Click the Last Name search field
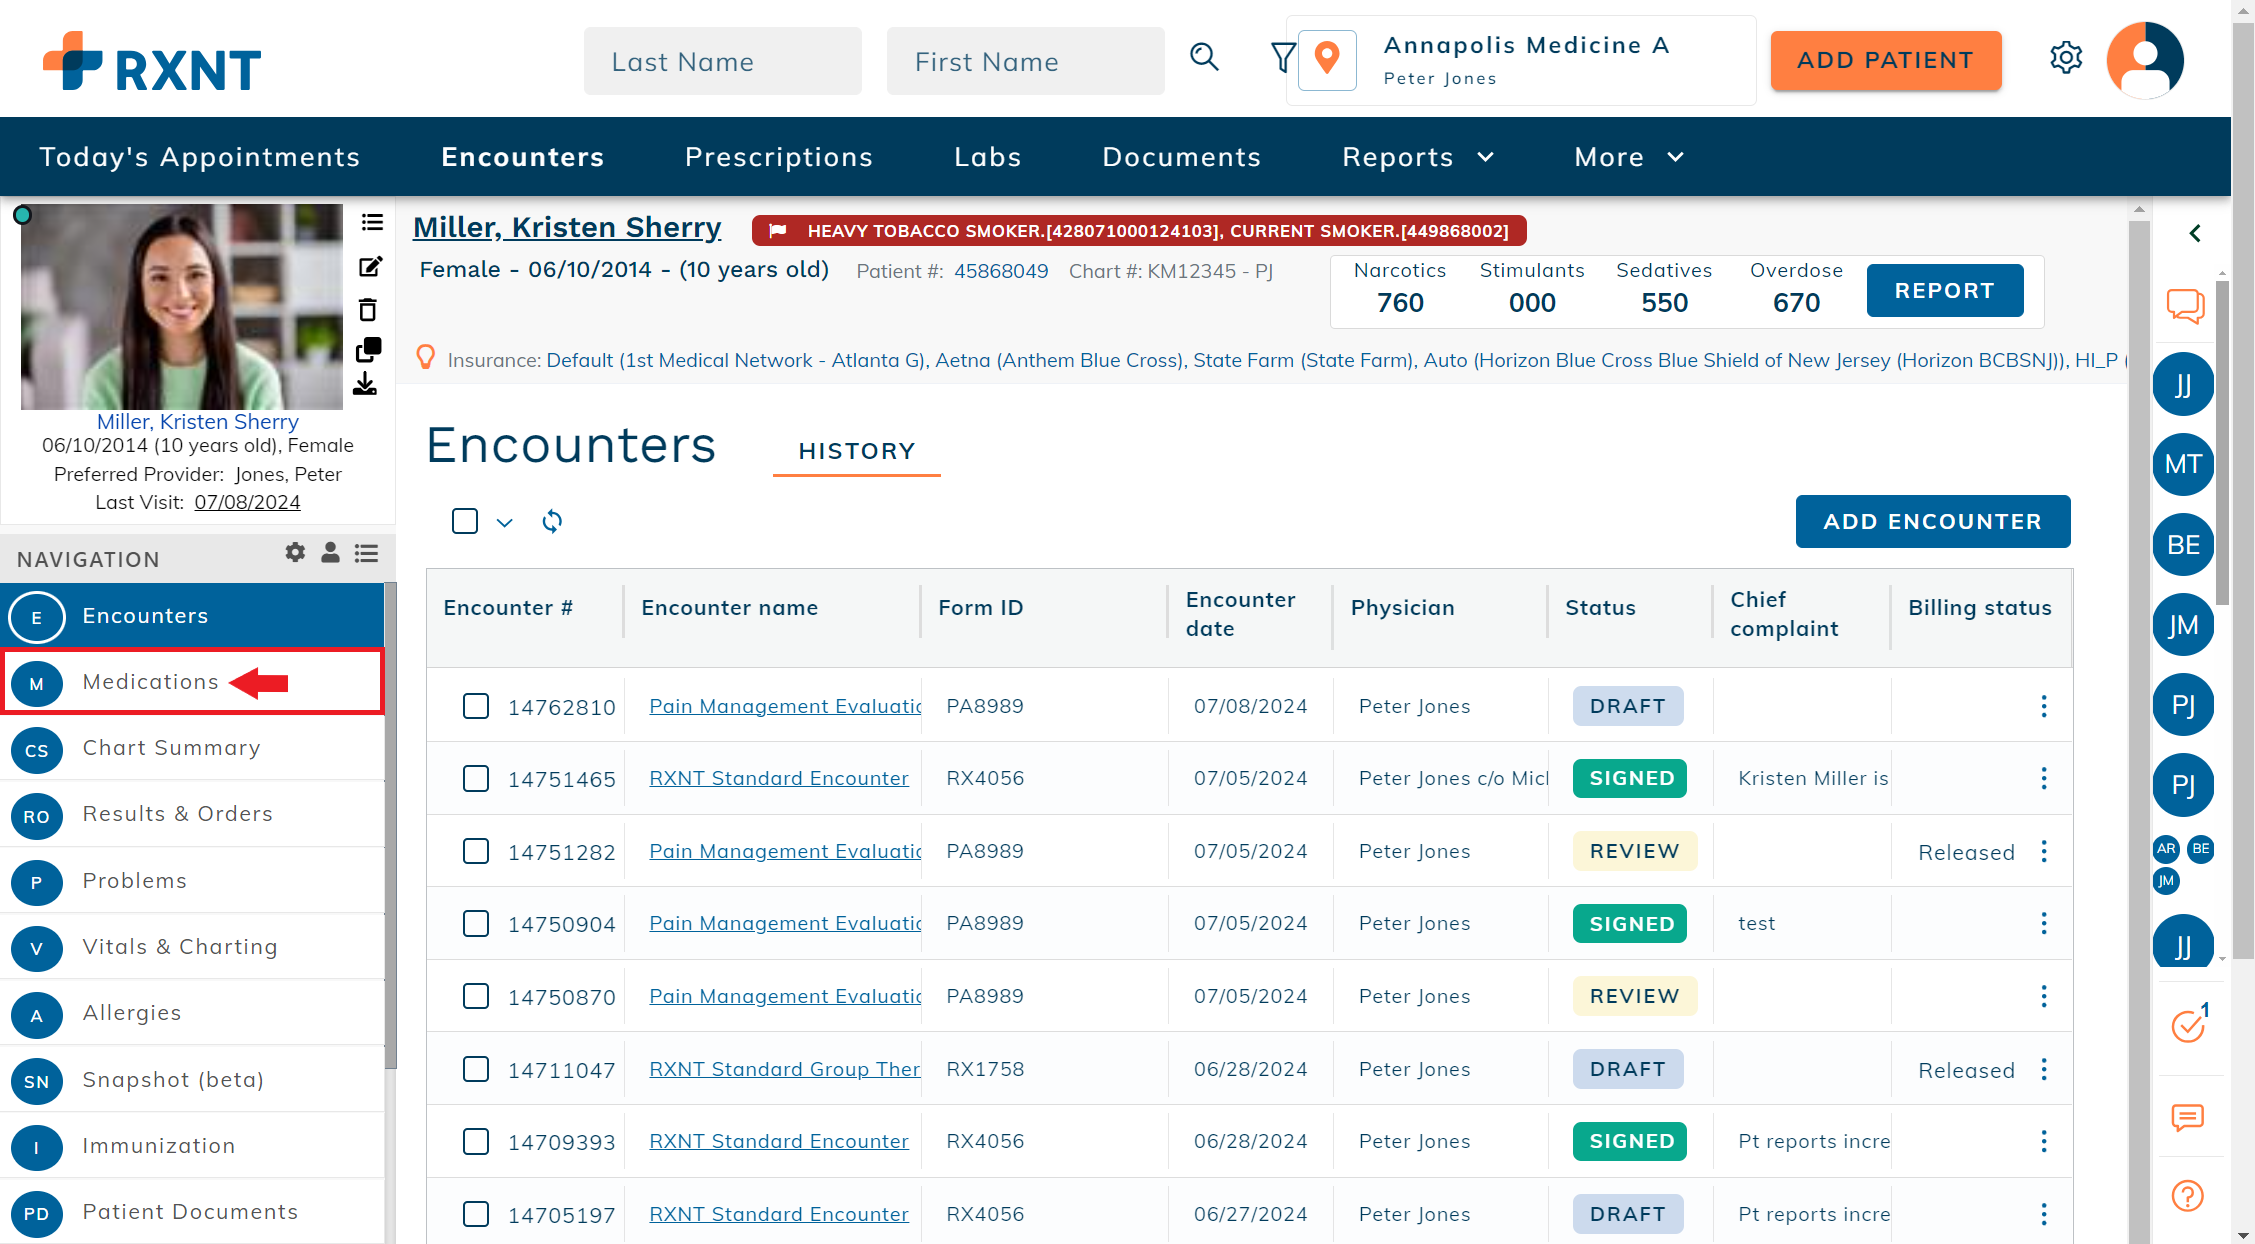The height and width of the screenshot is (1244, 2255). click(x=722, y=62)
